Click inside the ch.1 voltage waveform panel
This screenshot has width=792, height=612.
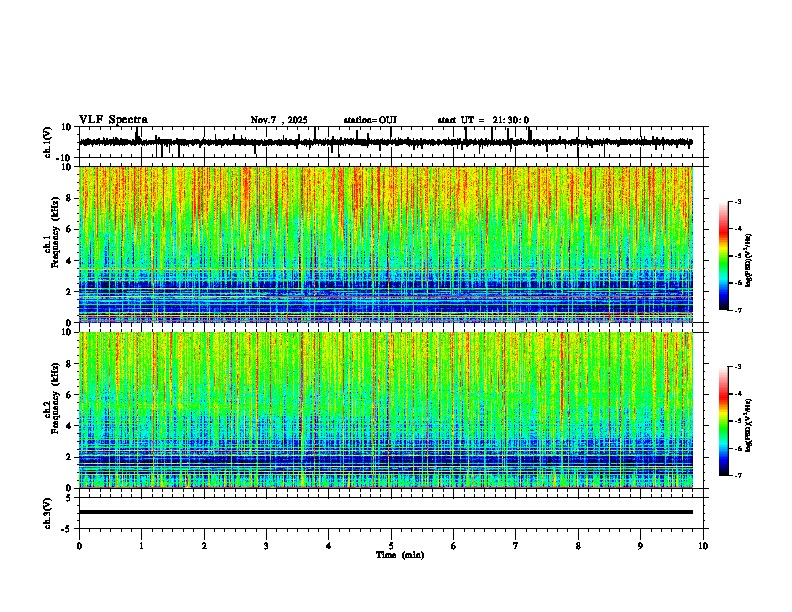[393, 142]
